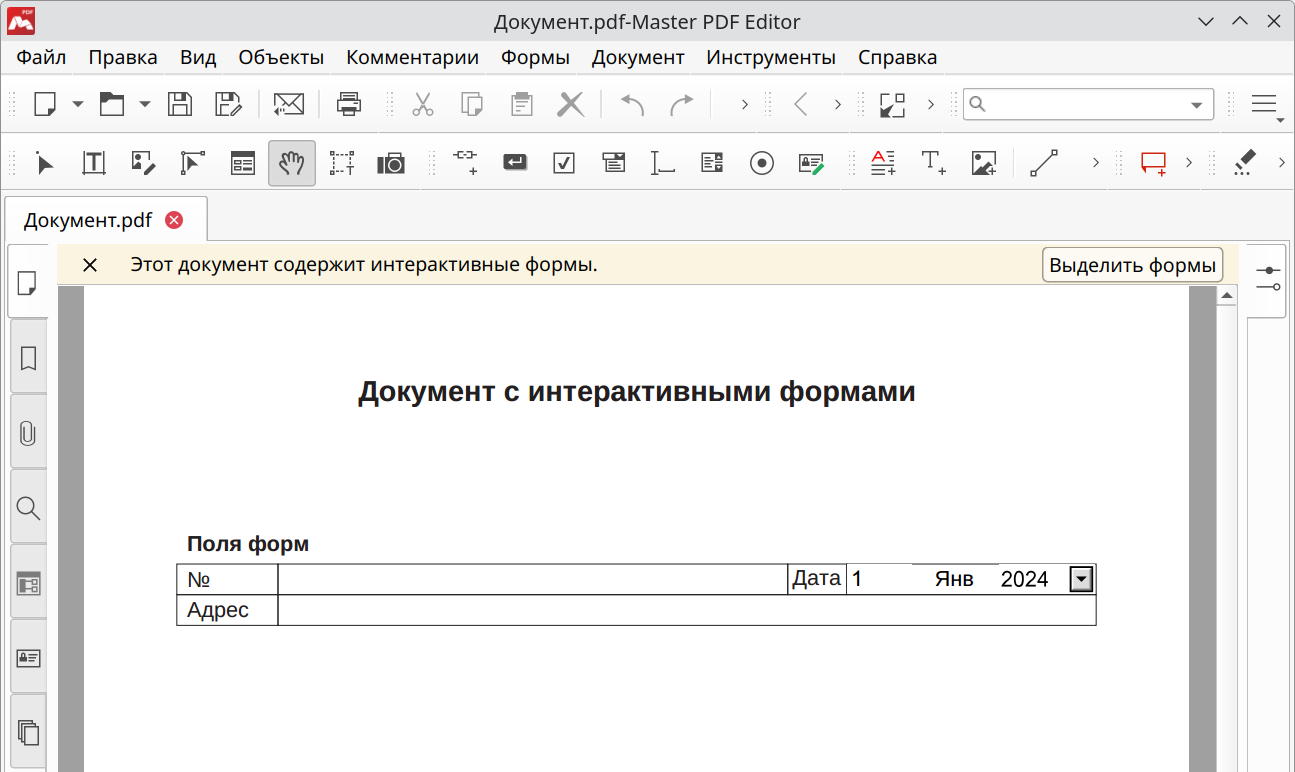Select the Select Text tool
Viewport: 1295px width, 772px height.
[342, 163]
